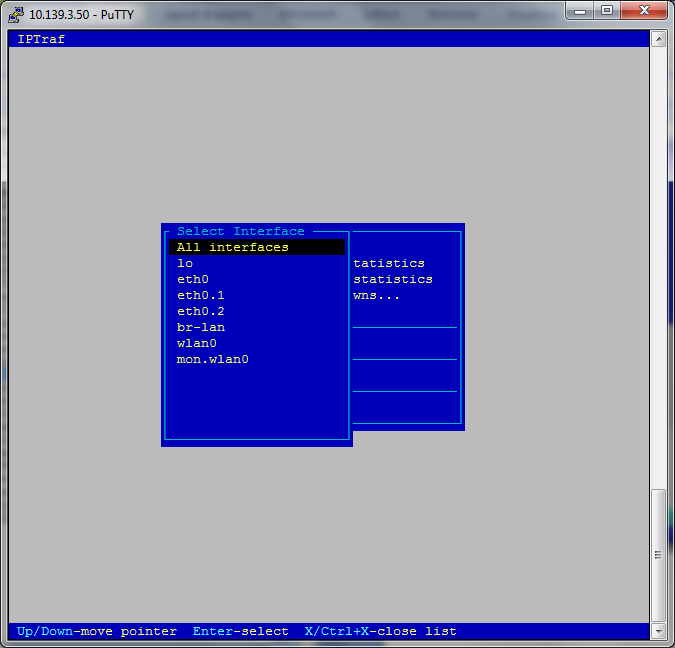This screenshot has width=675, height=648.
Task: Click the terminal scrollbar thumb
Action: 658,554
